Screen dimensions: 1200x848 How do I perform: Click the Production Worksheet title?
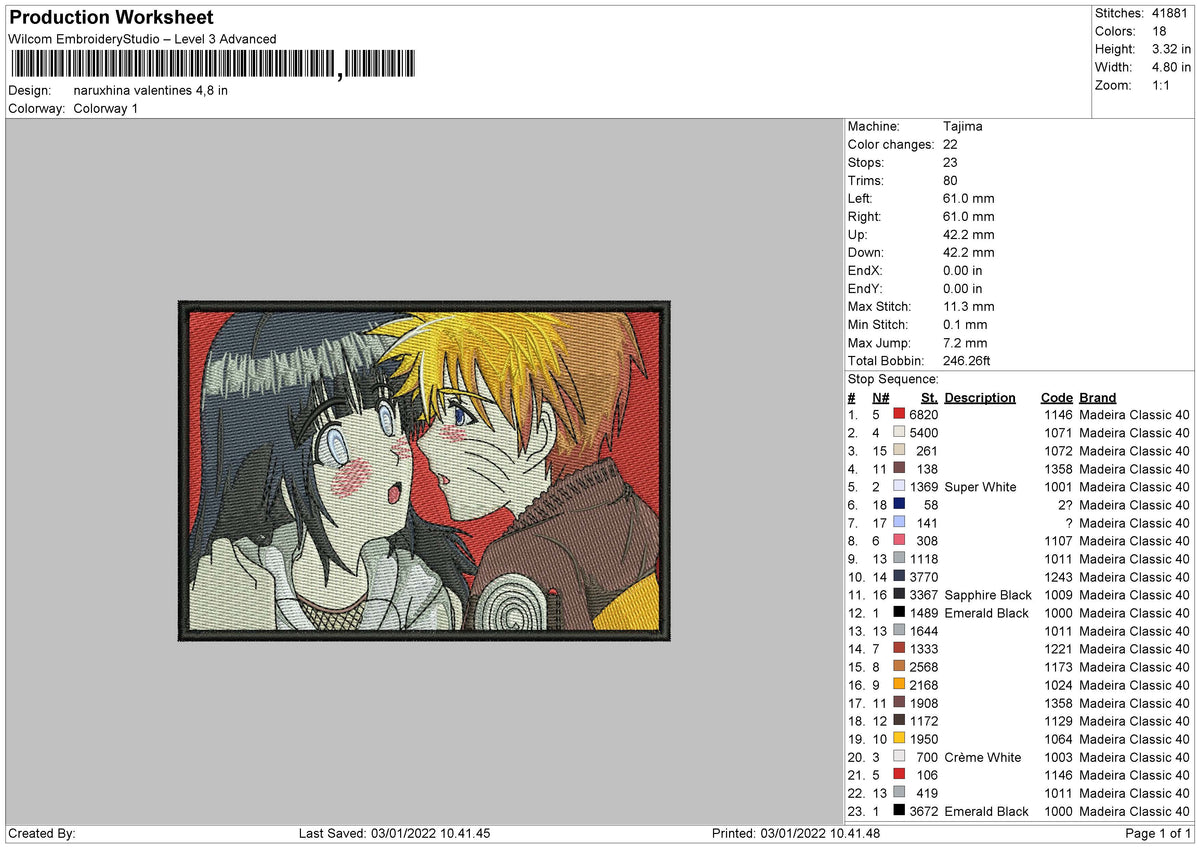tap(111, 18)
